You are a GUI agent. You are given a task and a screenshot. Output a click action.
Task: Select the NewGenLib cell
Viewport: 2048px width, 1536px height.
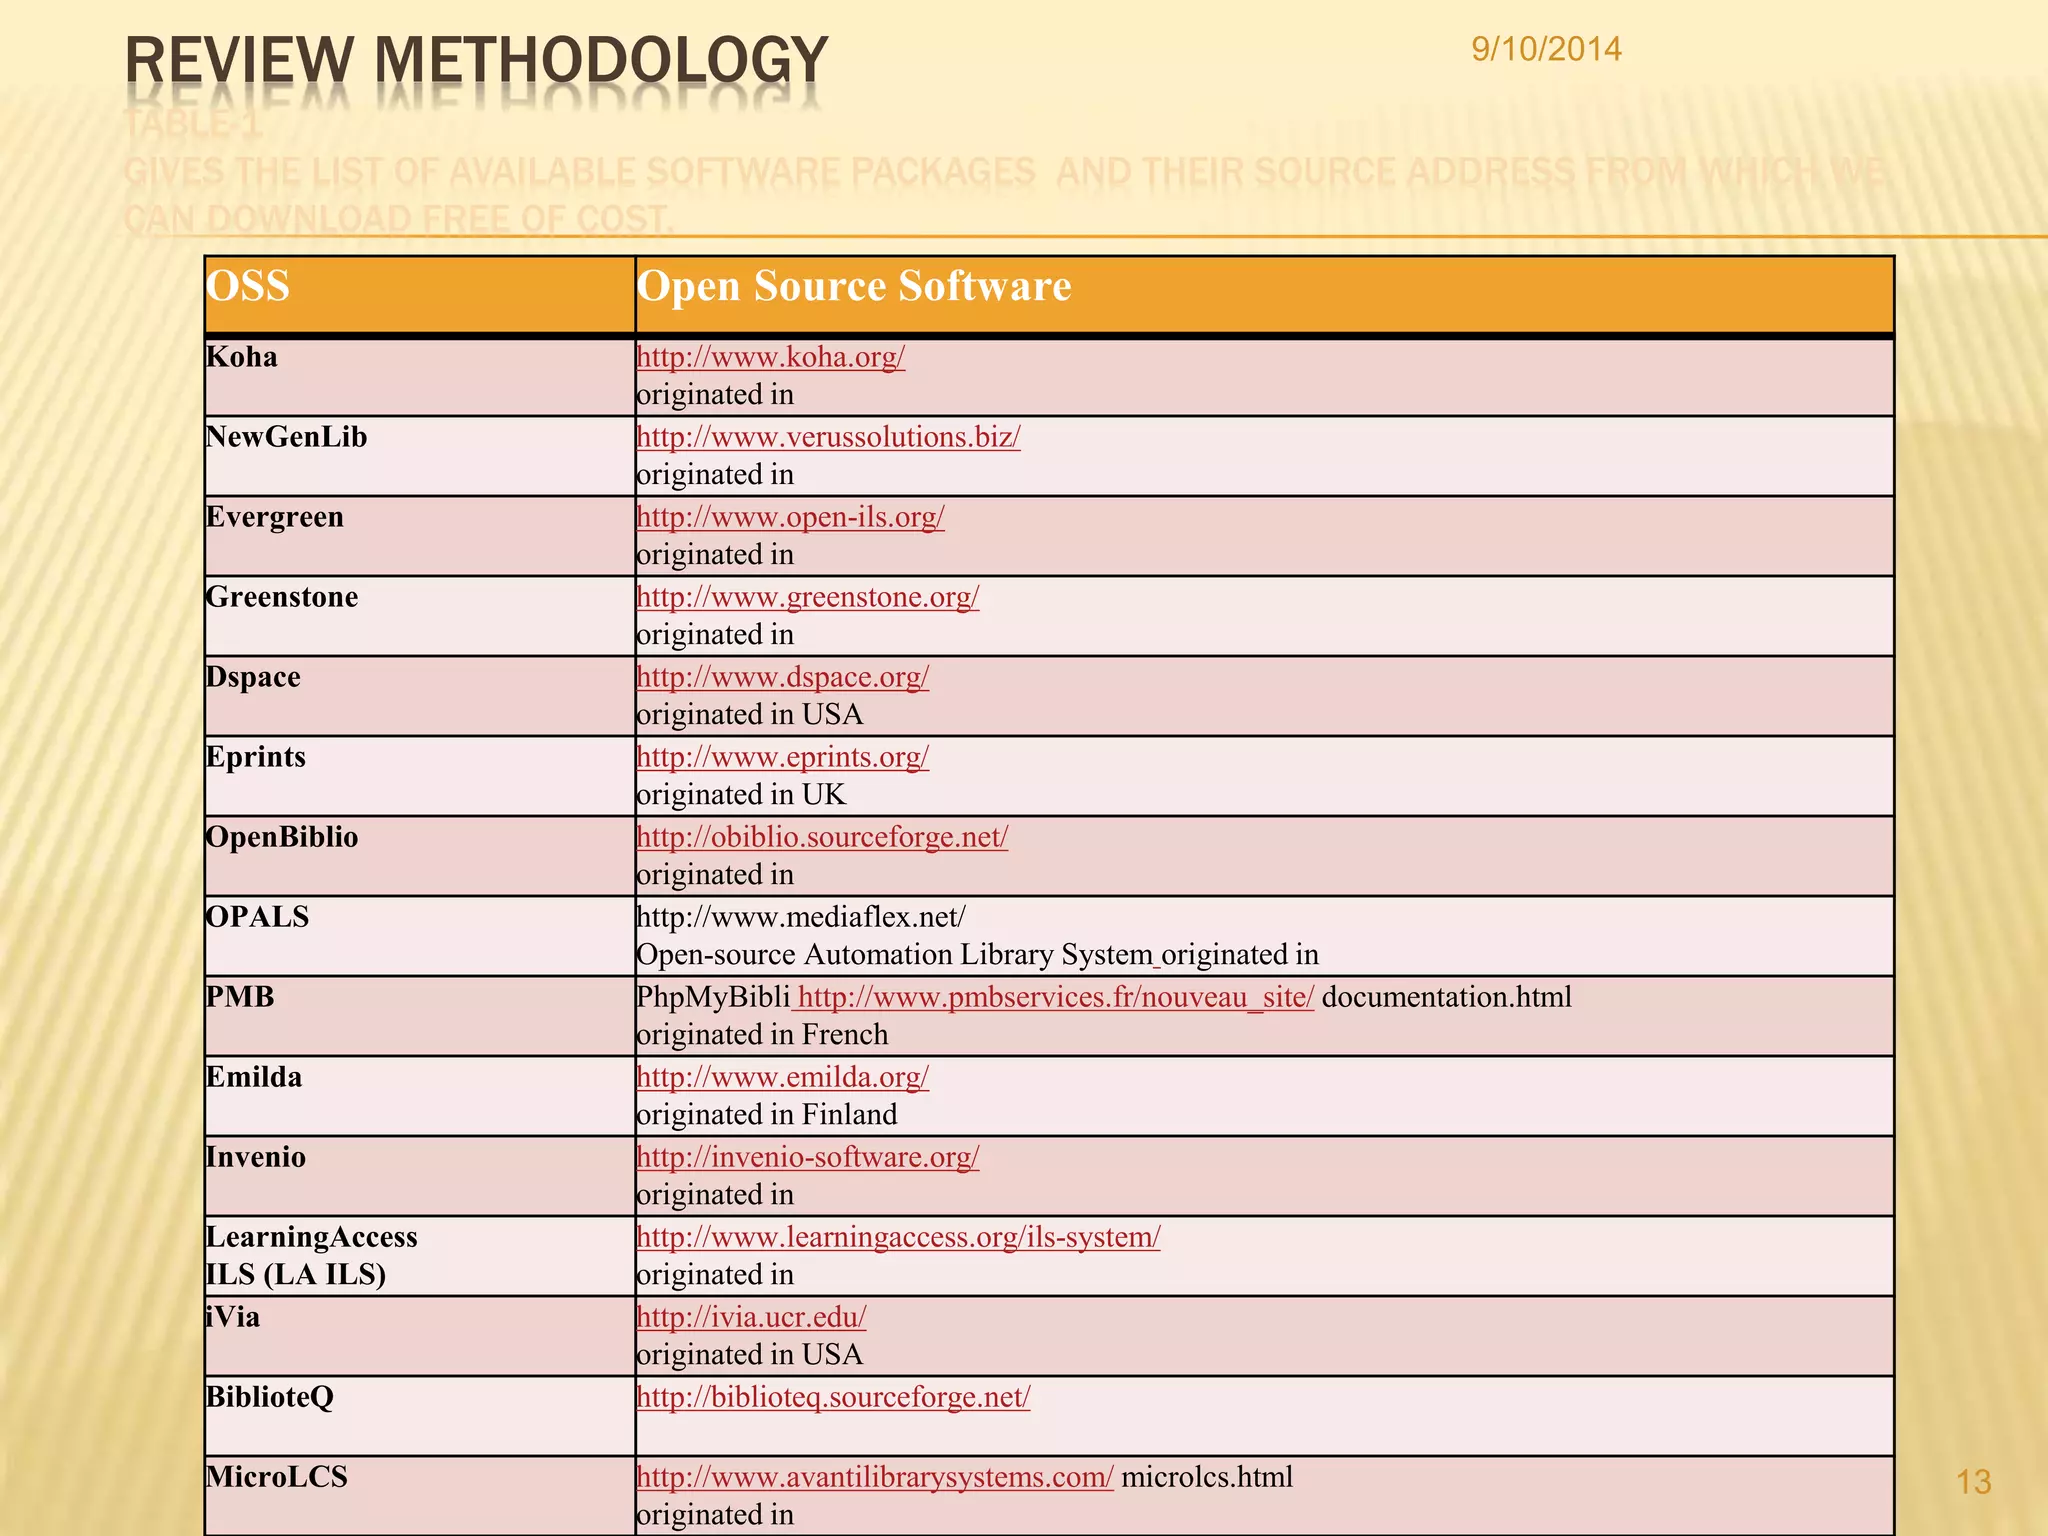(x=420, y=456)
